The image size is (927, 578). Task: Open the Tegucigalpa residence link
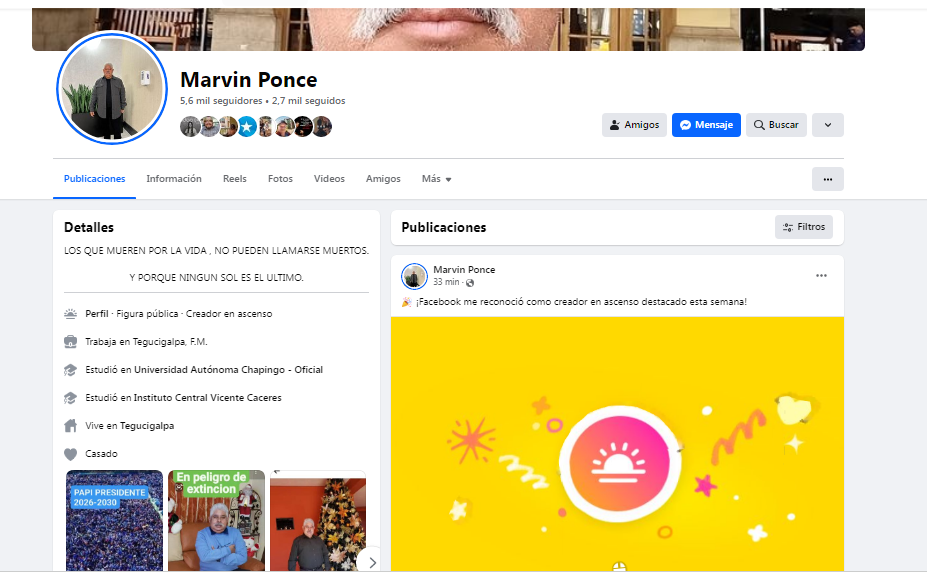(147, 426)
